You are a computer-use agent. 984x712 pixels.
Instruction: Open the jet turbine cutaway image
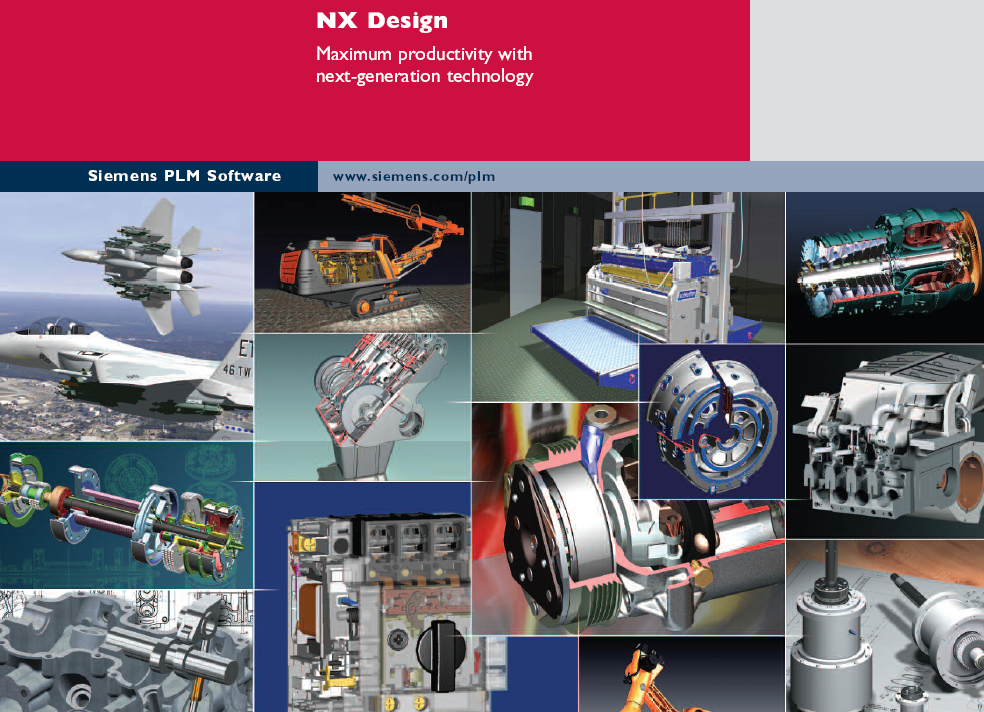point(885,267)
